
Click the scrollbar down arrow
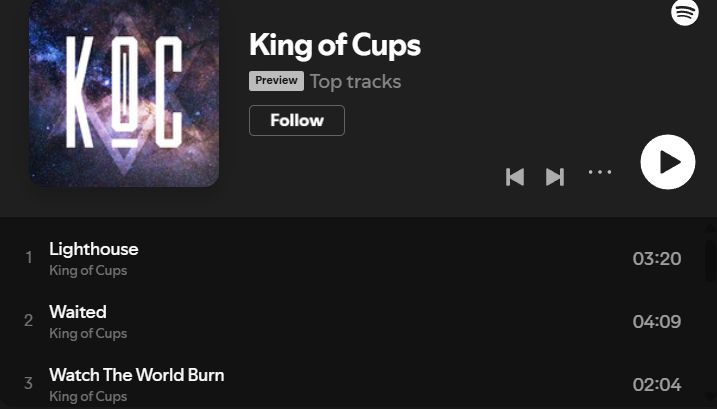(711, 397)
